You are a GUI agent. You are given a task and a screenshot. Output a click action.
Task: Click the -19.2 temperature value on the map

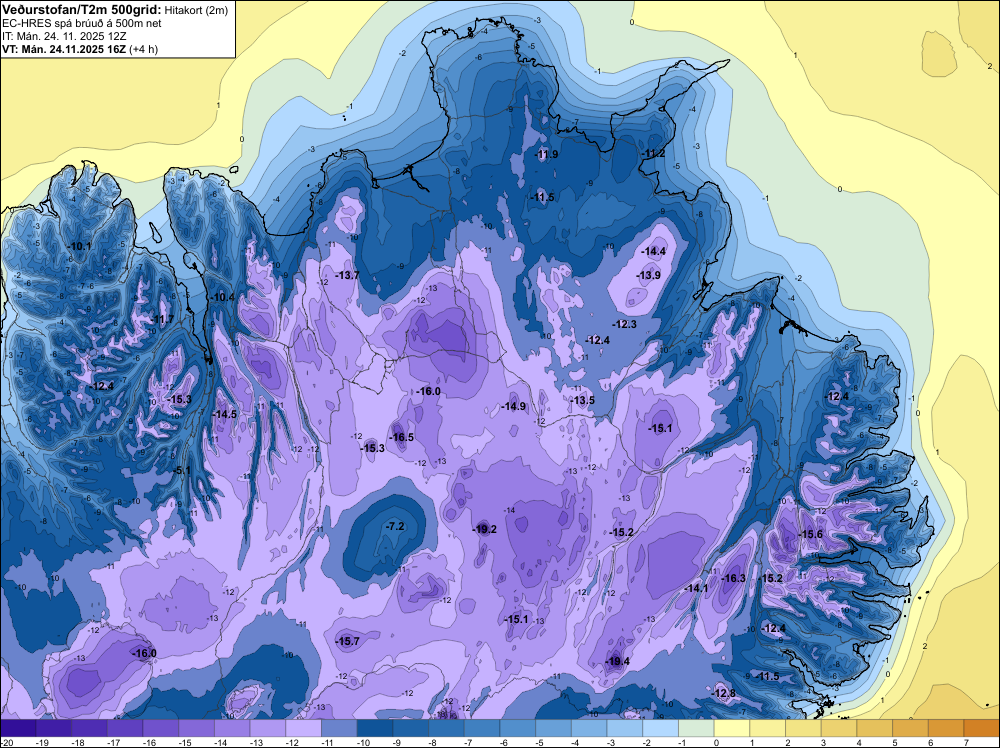click(x=485, y=529)
